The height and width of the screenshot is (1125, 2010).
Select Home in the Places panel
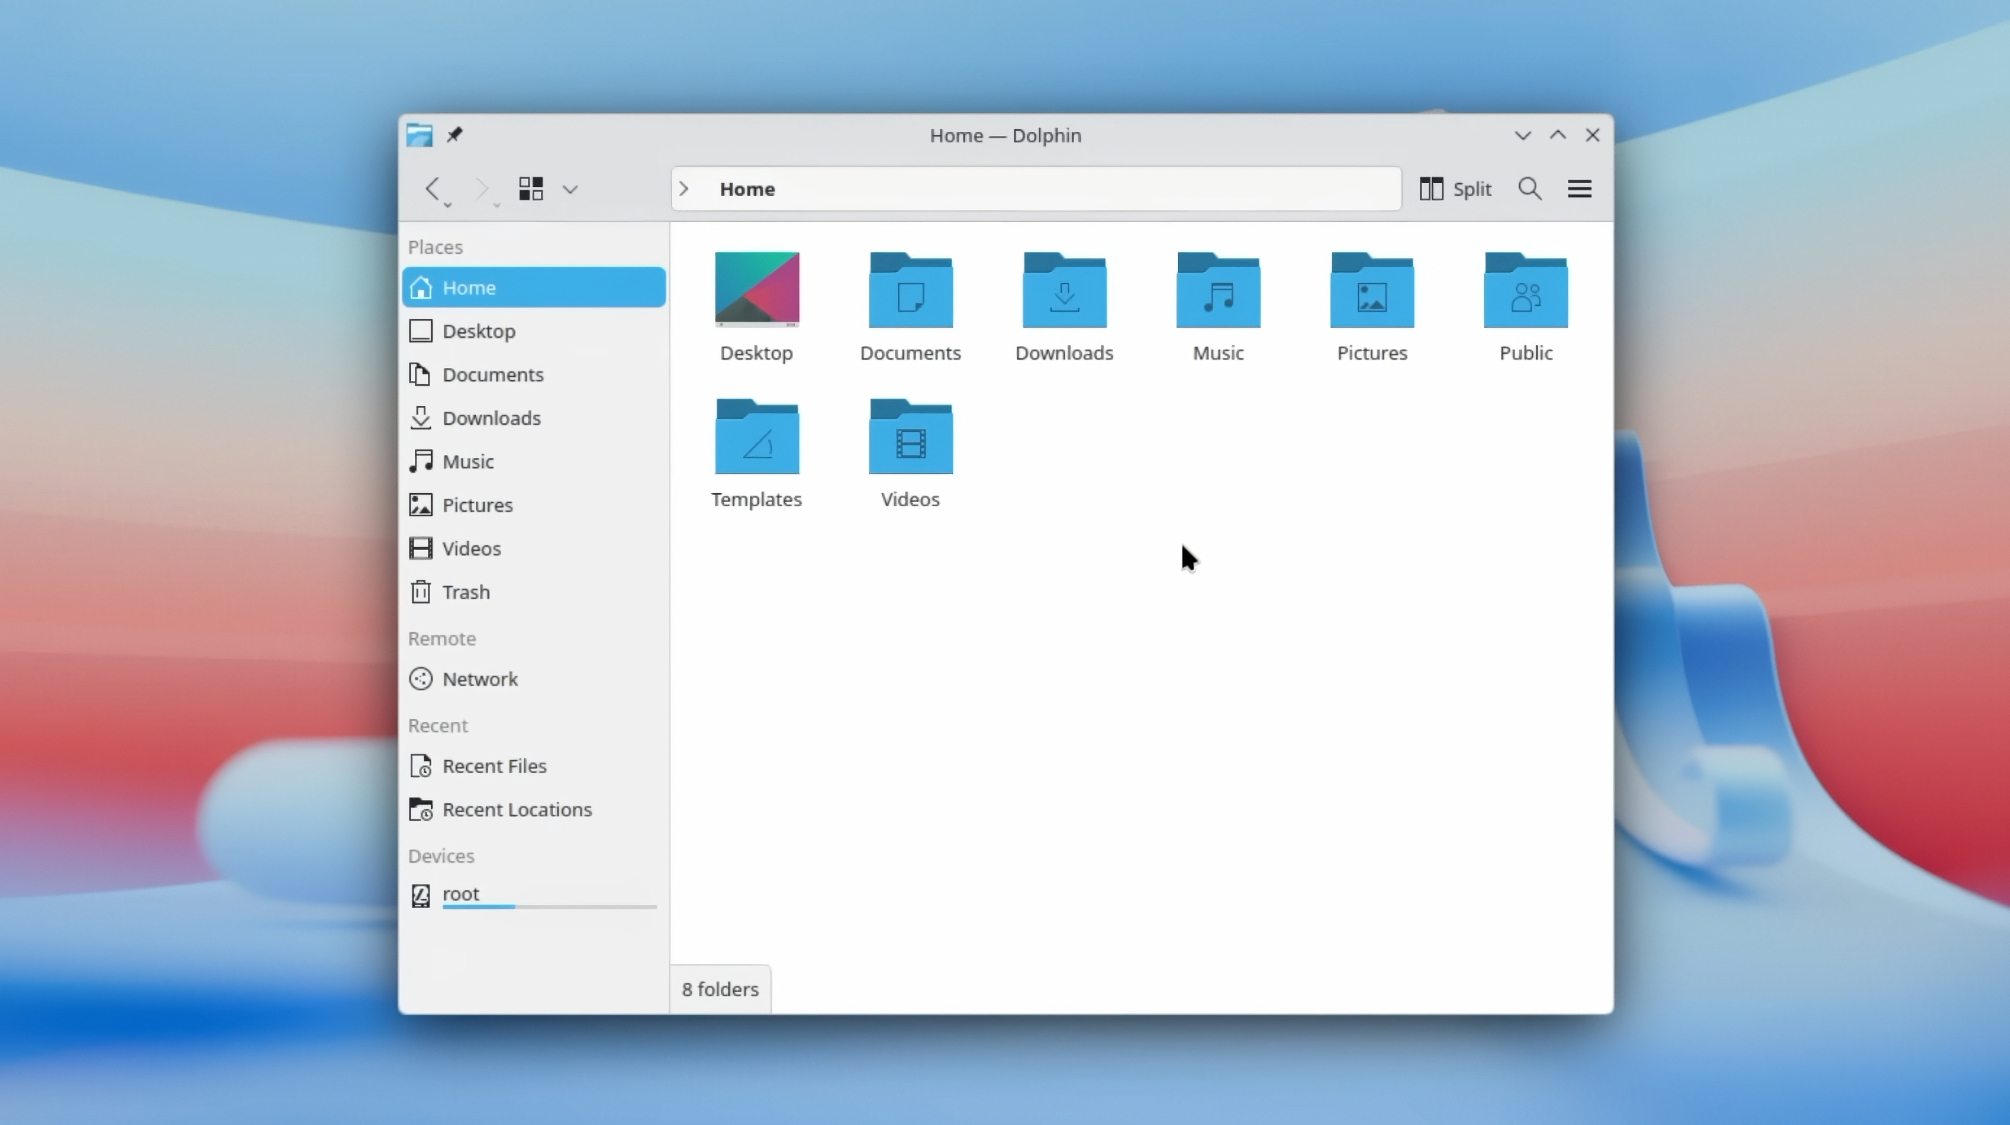[534, 287]
